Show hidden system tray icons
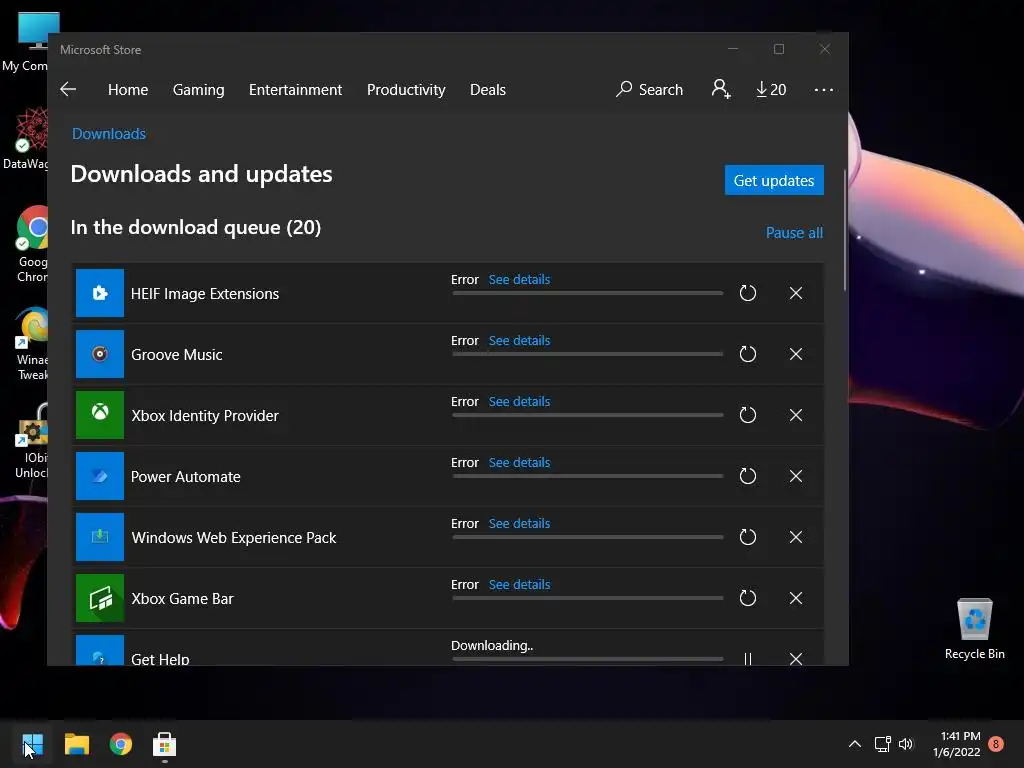This screenshot has height=768, width=1024. [854, 744]
